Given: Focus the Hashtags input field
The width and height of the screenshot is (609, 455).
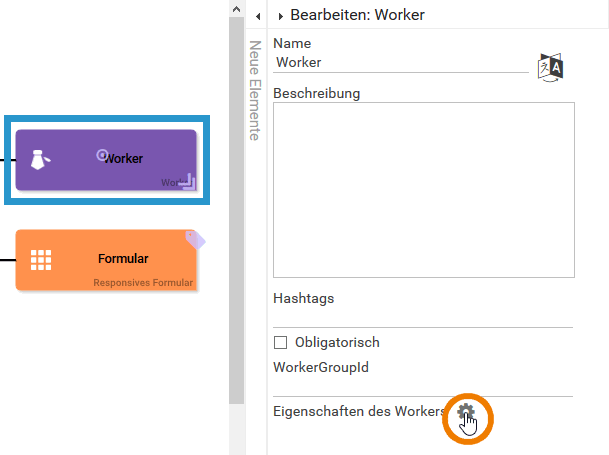Looking at the screenshot, I should (423, 318).
